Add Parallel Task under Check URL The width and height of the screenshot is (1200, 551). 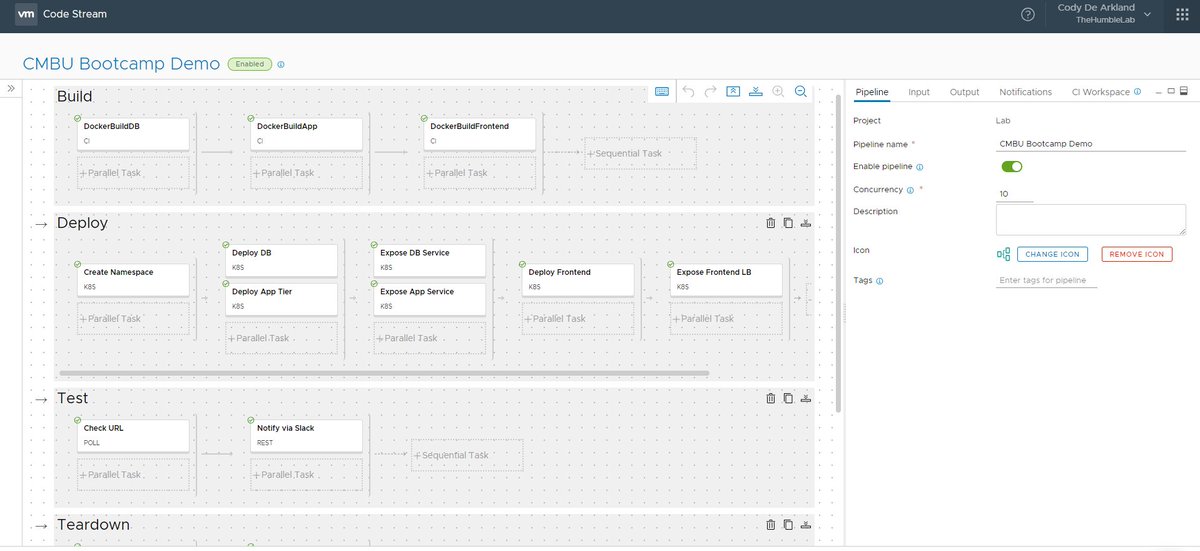[x=133, y=474]
